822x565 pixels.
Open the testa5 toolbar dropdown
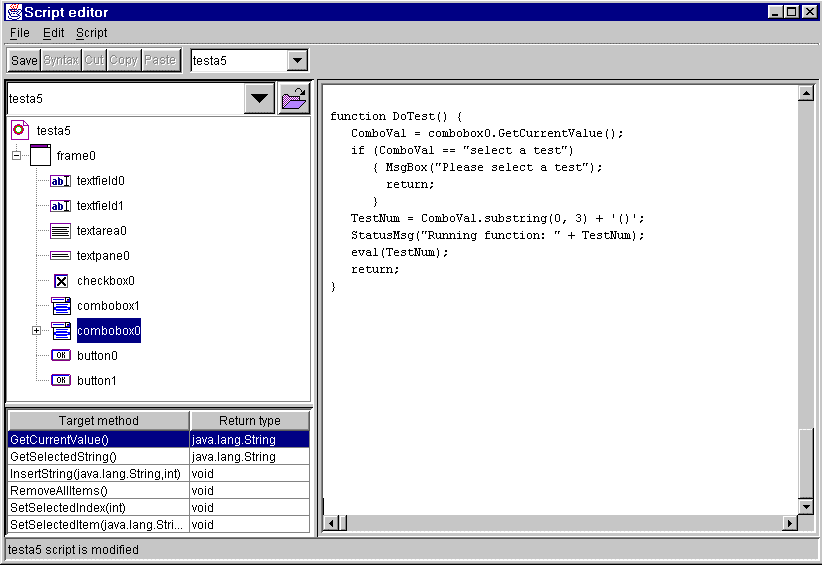point(297,61)
